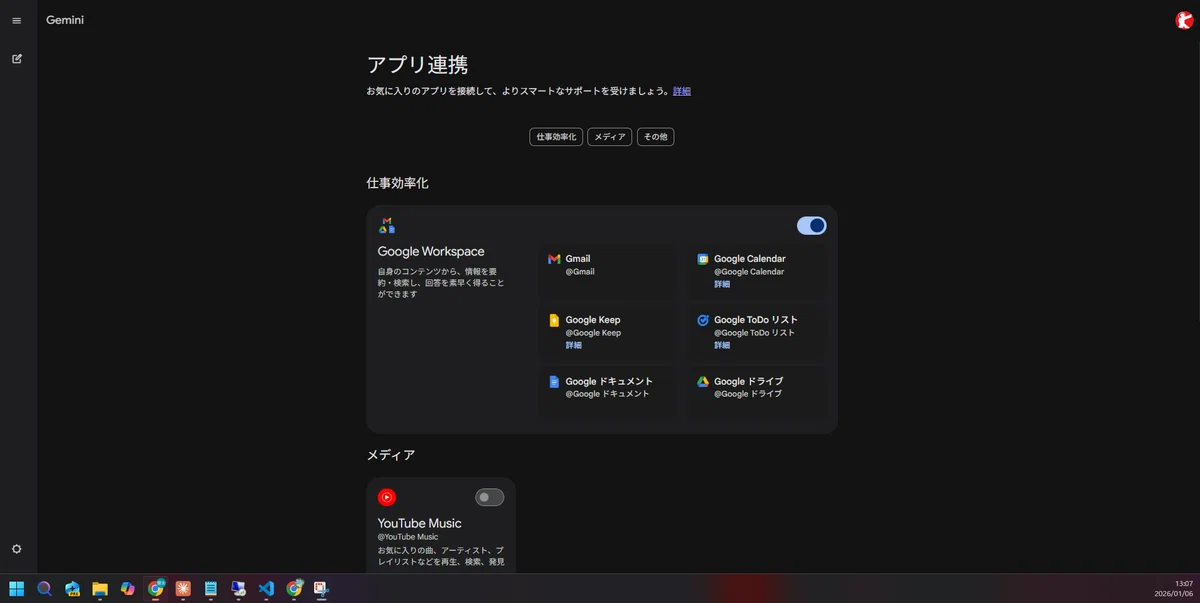Viewport: 1200px width, 603px height.
Task: Click the @Google Keep handle text
Action: 593,333
